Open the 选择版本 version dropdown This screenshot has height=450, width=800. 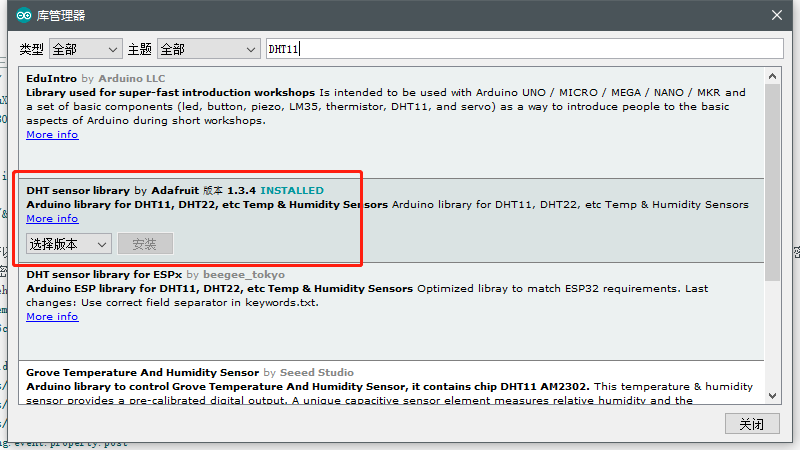[68, 244]
